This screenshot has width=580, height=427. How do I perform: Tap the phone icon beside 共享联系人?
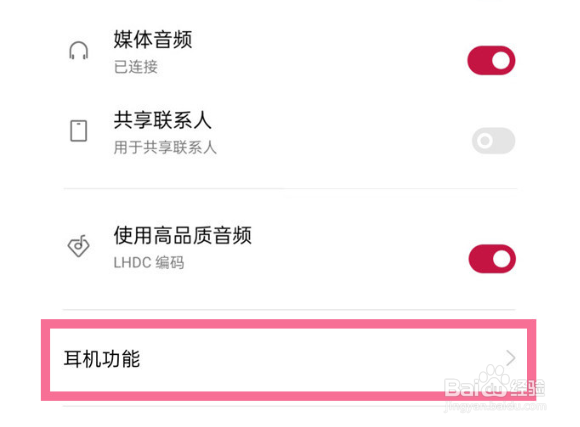78,131
